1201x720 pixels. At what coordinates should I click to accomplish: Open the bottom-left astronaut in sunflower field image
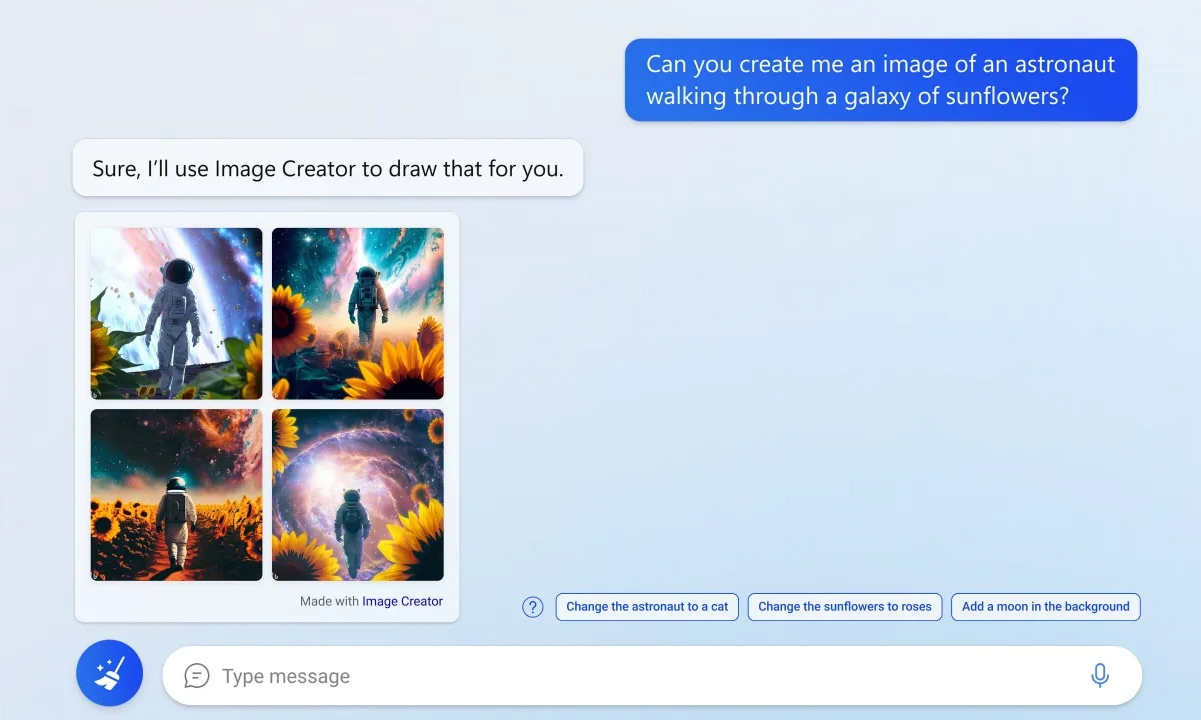point(176,495)
